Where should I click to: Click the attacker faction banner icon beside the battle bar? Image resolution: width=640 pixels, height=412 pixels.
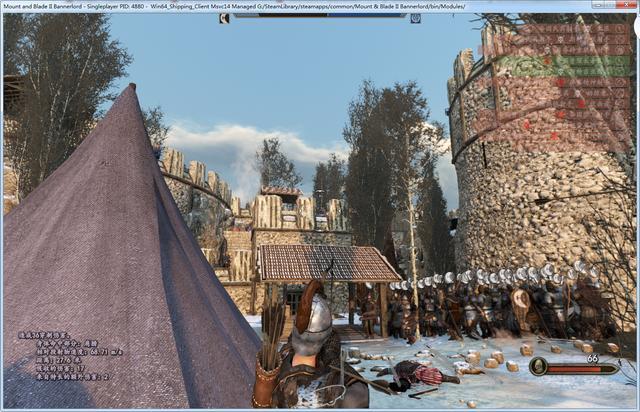(224, 18)
